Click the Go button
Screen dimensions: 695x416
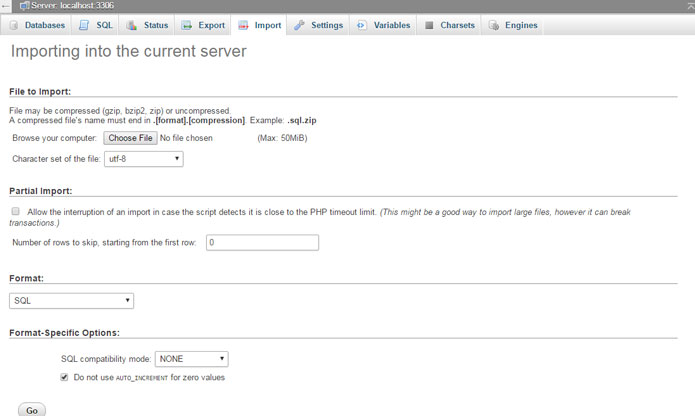pos(32,410)
